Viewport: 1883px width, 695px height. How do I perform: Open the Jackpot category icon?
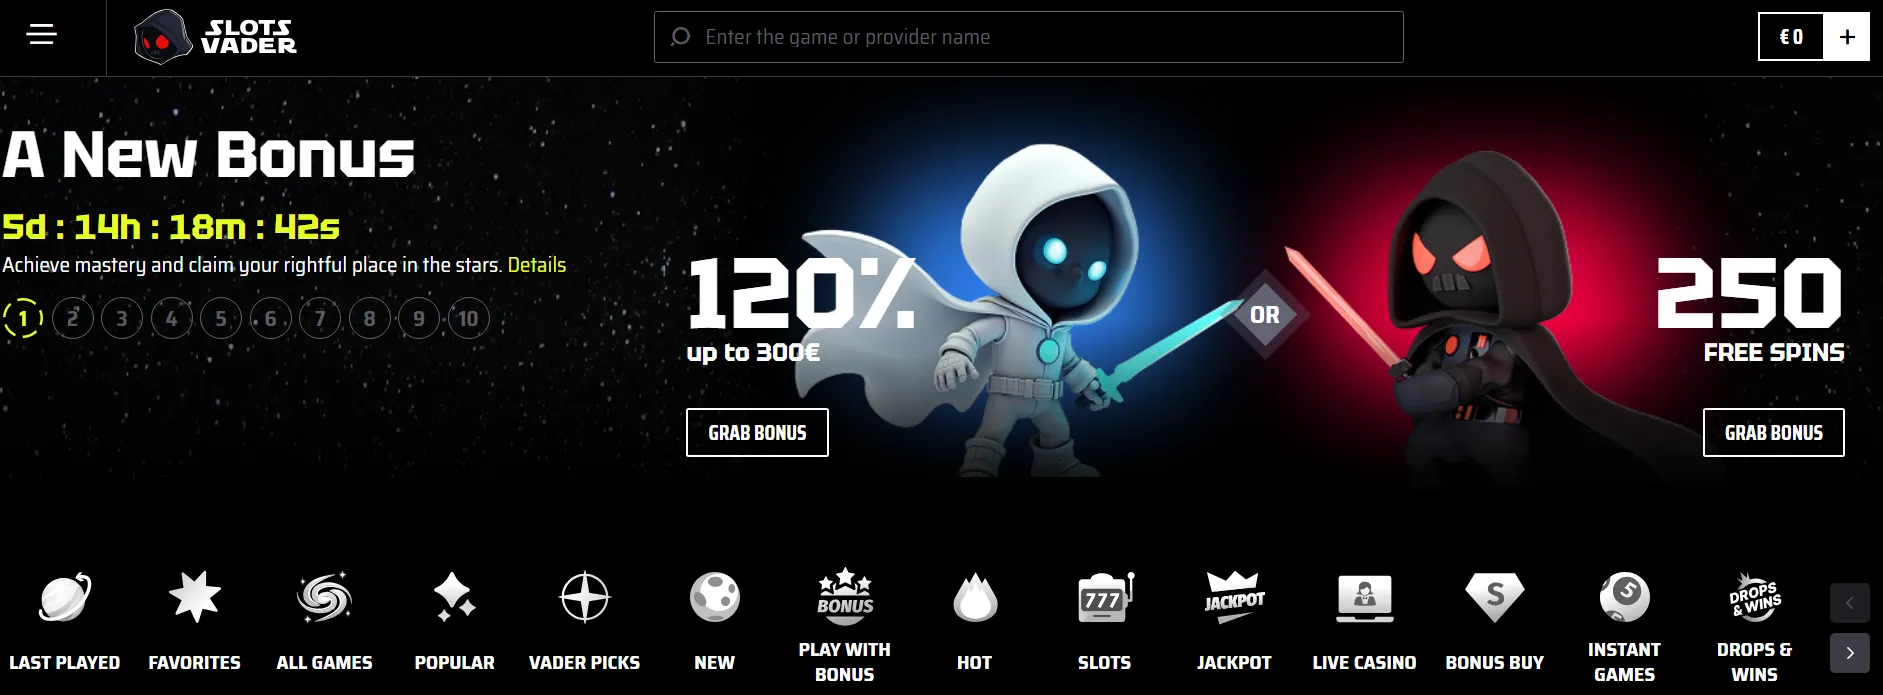pos(1234,597)
